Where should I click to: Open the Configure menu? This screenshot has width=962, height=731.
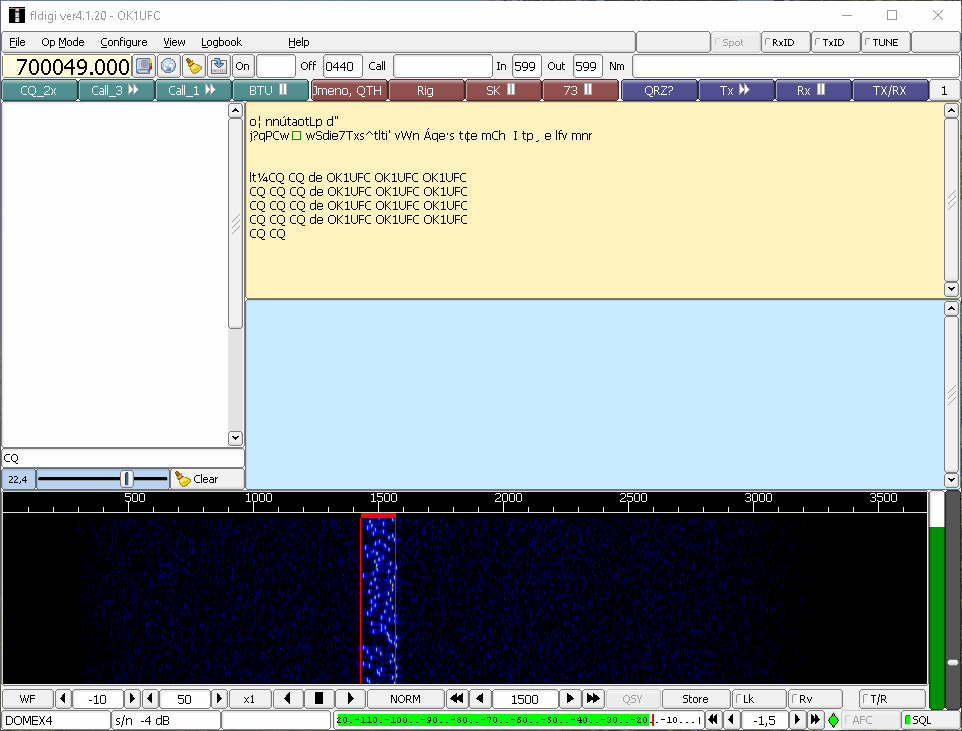[x=123, y=42]
